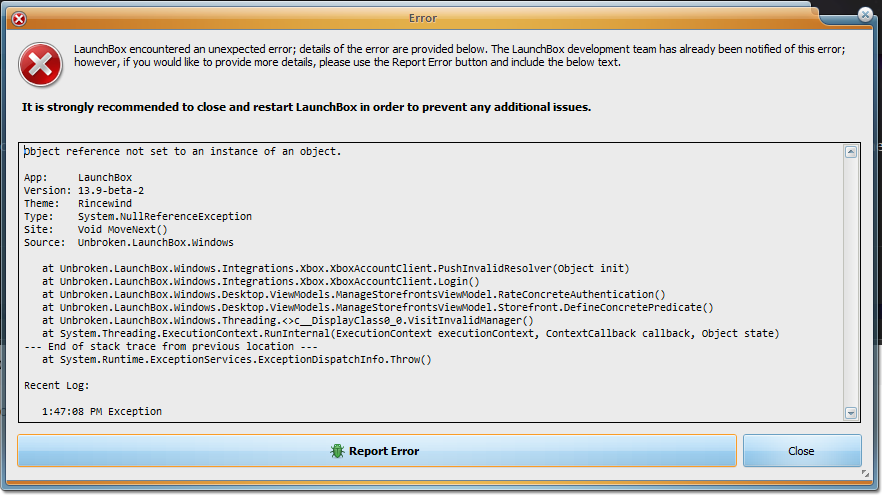Click the bold restart LaunchBox recommendation text

pos(306,107)
